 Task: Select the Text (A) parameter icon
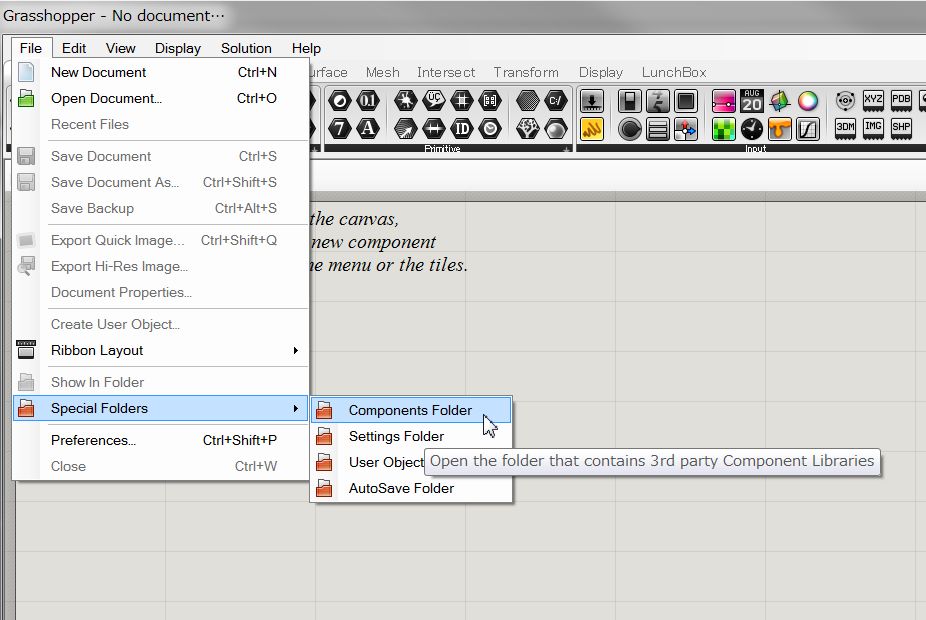[367, 128]
